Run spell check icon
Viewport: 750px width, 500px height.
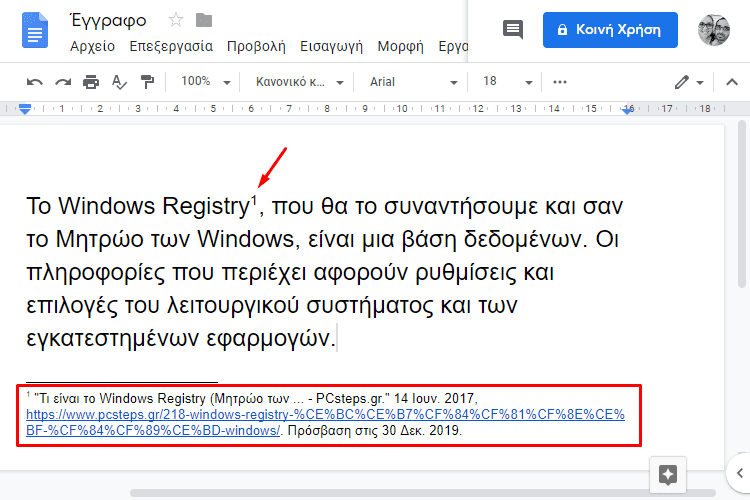[x=119, y=82]
